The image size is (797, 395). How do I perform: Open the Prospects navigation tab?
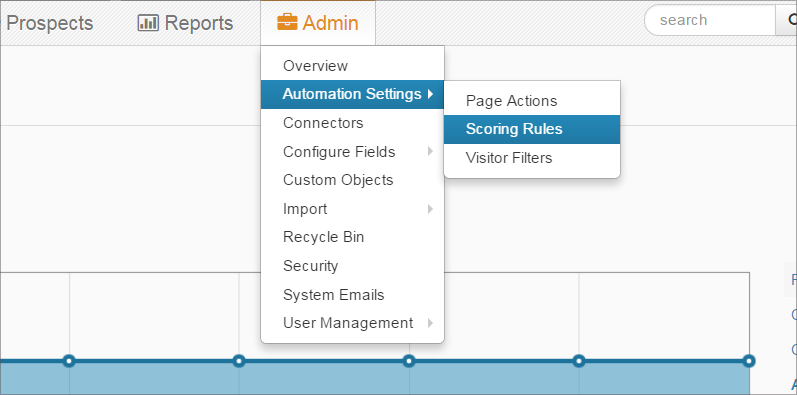49,23
